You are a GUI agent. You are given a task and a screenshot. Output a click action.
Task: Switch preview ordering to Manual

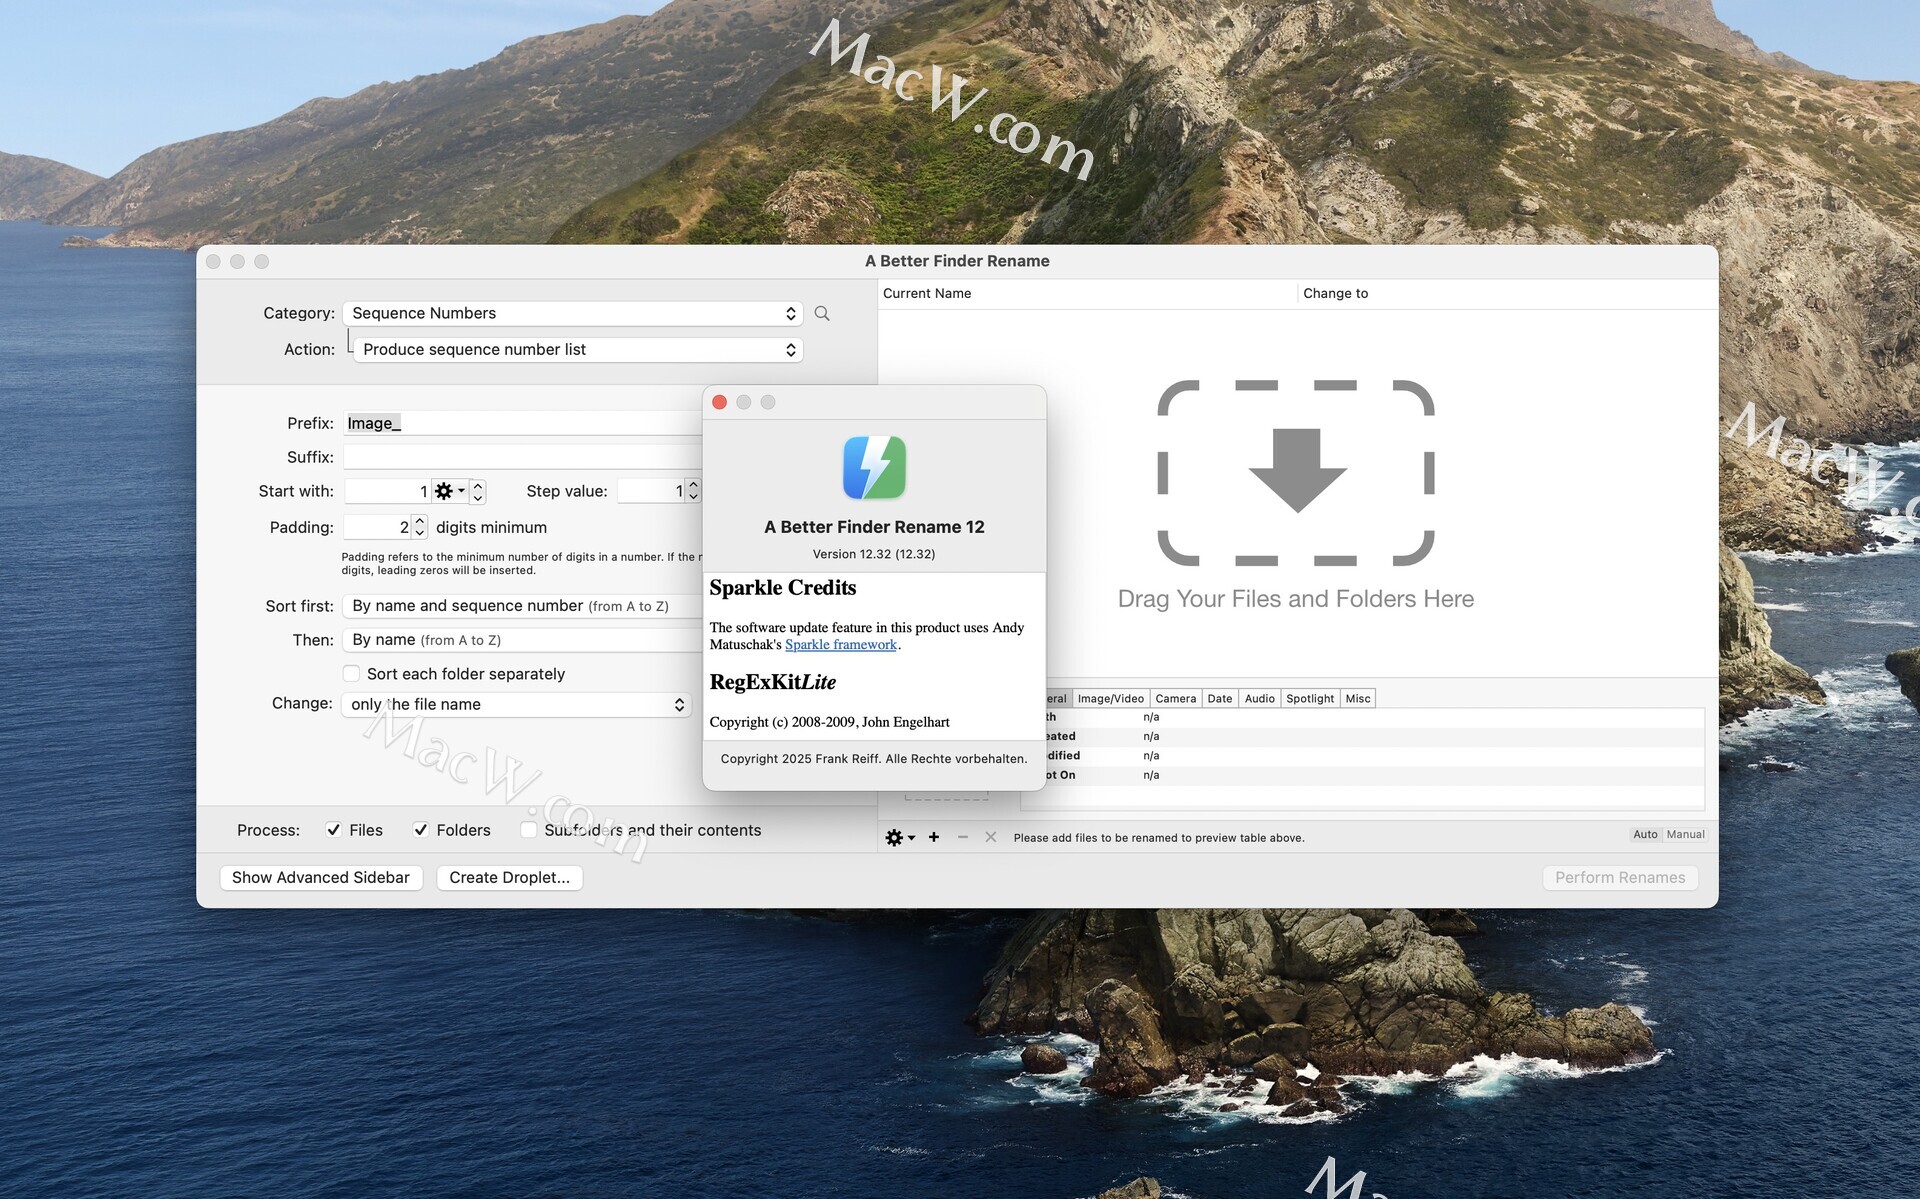pos(1685,834)
